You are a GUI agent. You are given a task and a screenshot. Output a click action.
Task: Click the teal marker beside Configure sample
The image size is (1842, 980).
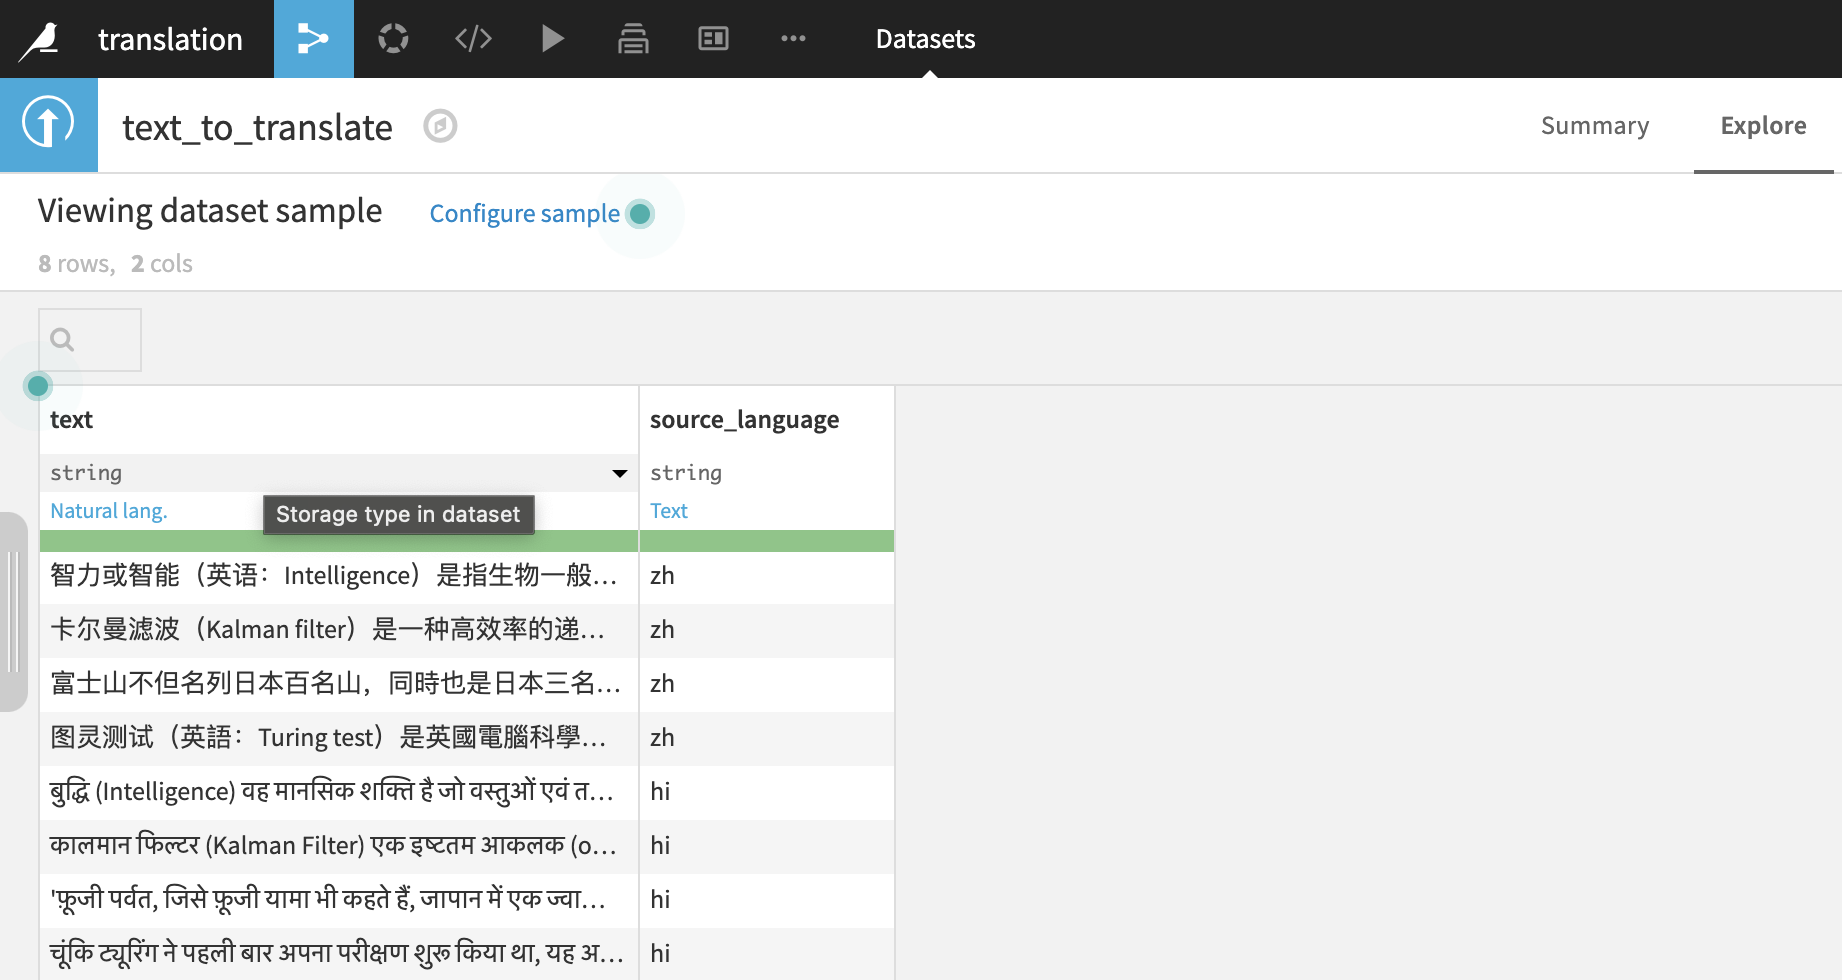click(x=639, y=213)
